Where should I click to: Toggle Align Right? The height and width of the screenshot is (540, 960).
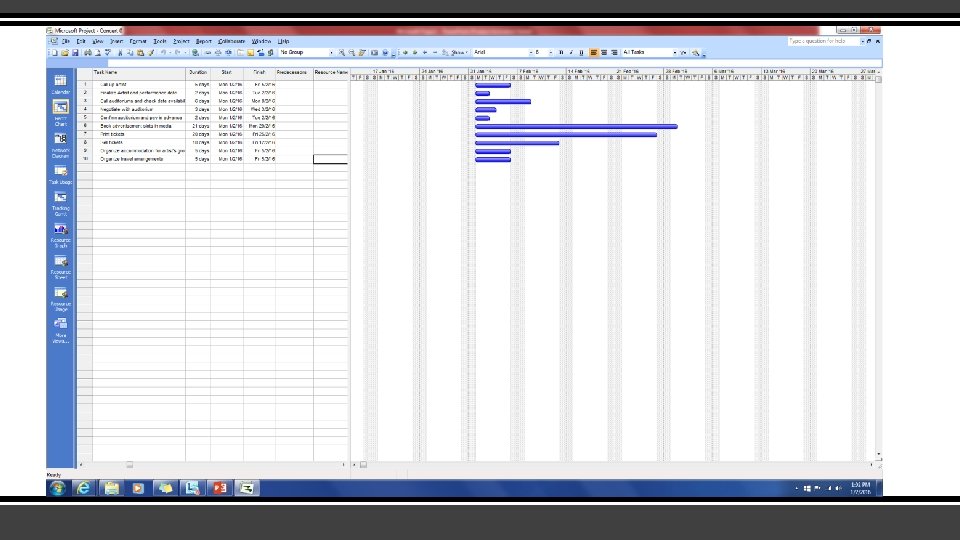(x=615, y=53)
